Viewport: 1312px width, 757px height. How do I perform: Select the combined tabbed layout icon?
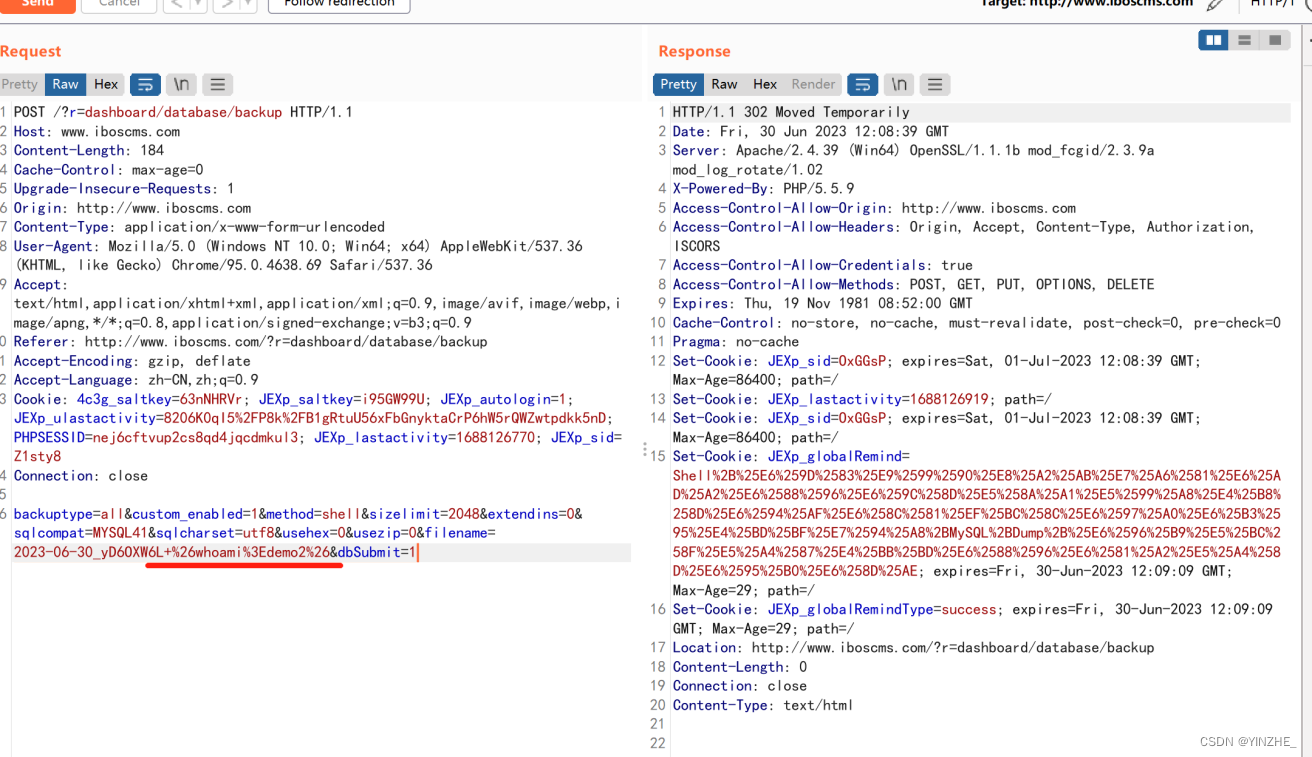[1275, 40]
